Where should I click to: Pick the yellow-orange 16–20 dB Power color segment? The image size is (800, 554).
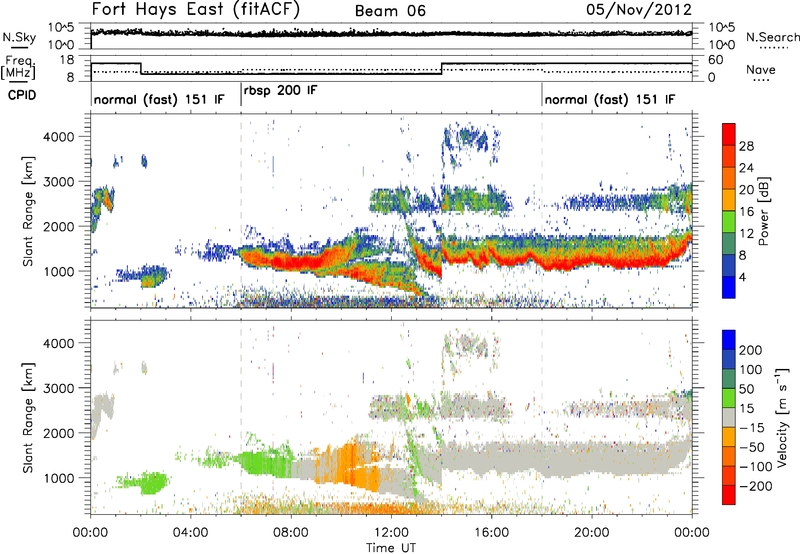(729, 200)
